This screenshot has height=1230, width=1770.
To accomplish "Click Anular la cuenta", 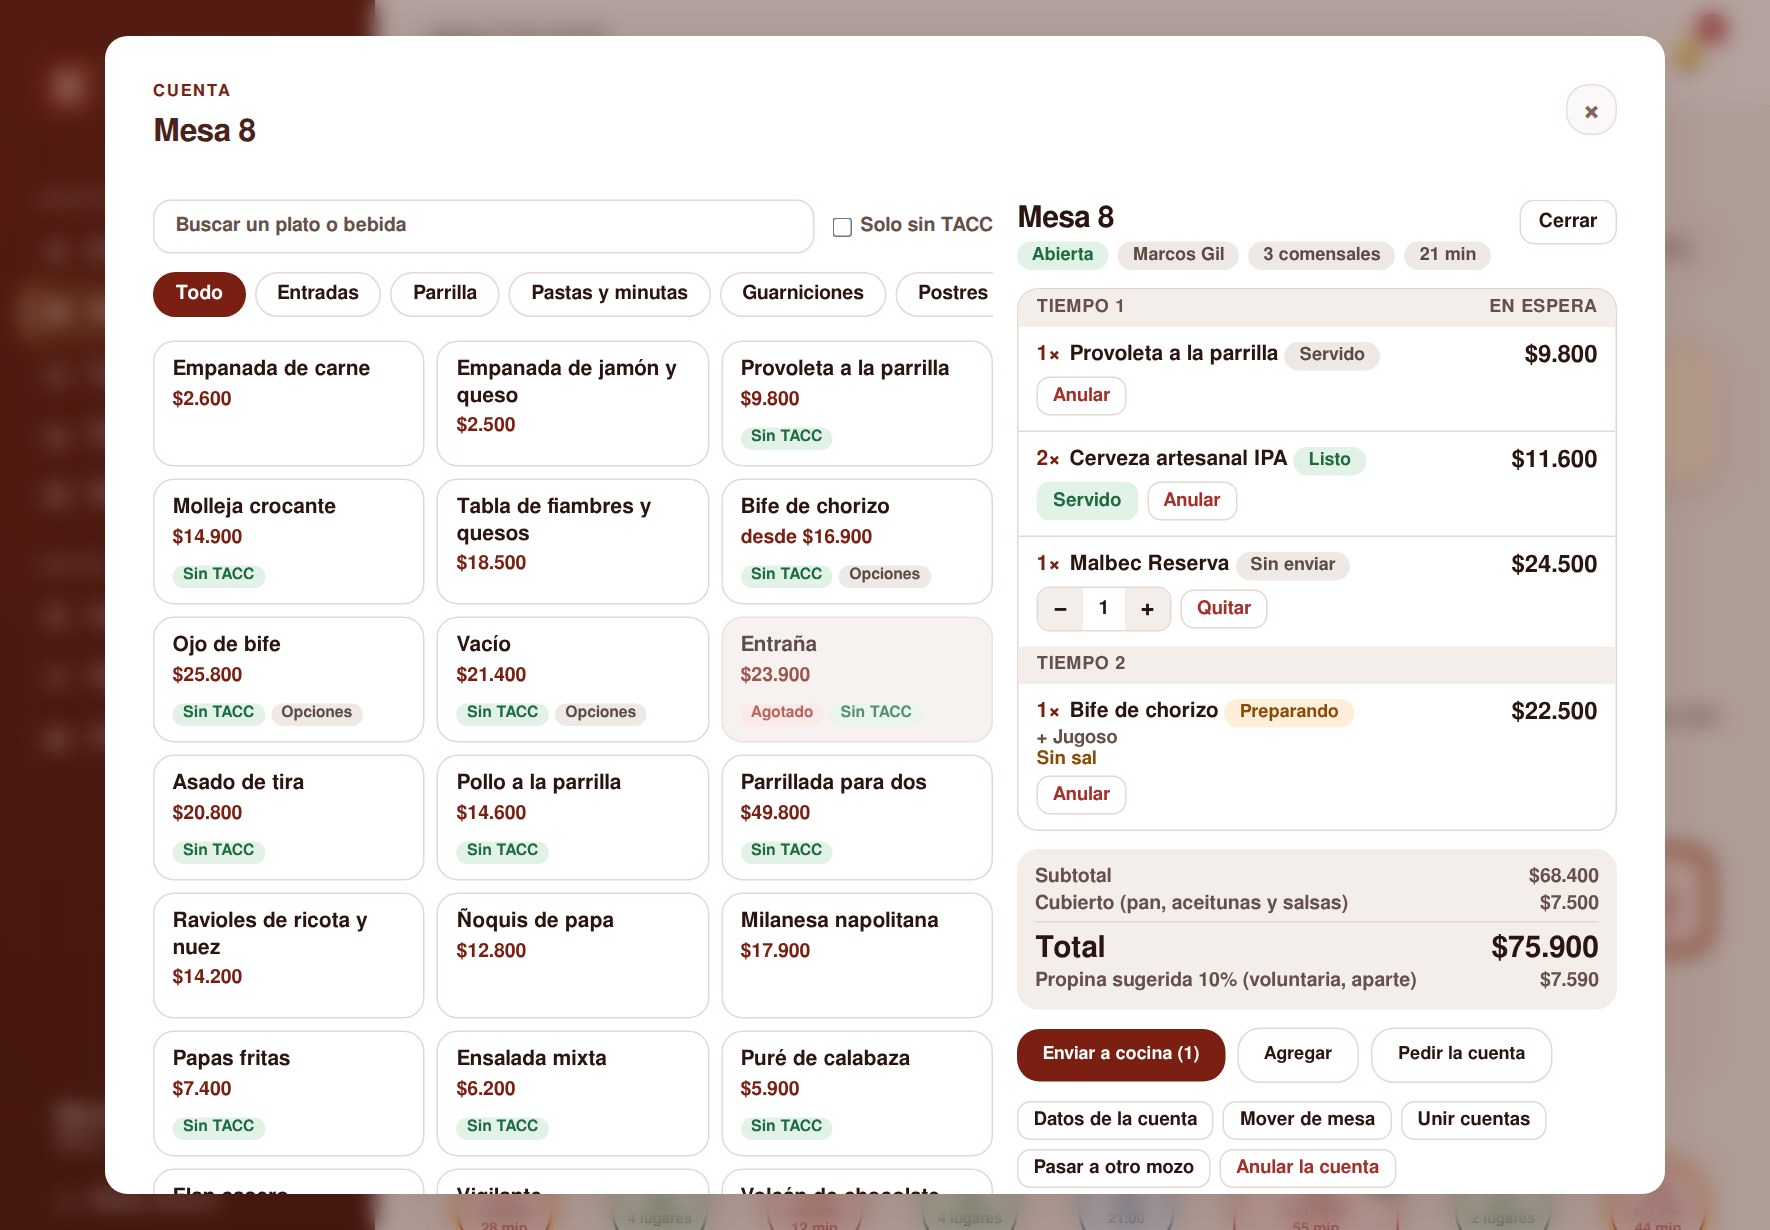I will pos(1307,1168).
